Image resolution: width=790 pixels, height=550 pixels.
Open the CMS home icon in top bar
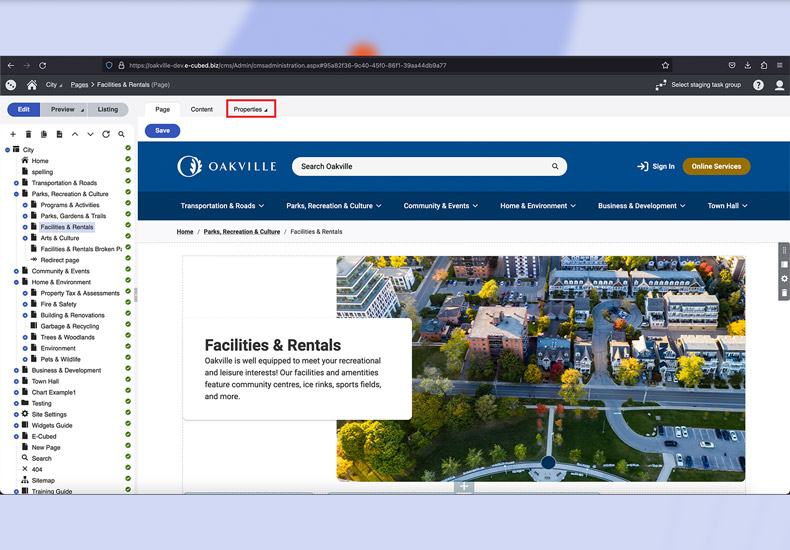click(x=32, y=85)
